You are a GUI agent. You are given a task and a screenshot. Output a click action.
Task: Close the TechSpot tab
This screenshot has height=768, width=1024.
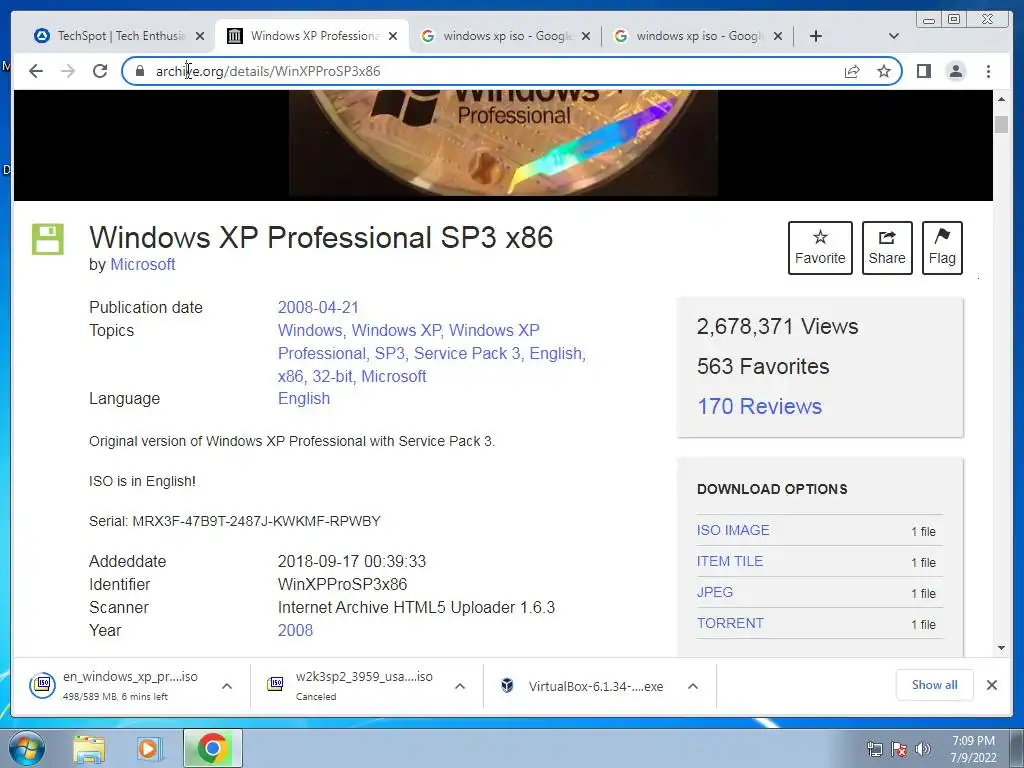coord(200,36)
